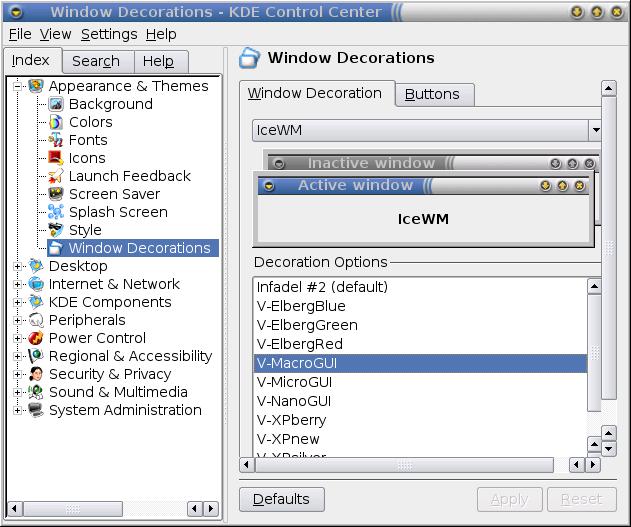The image size is (631, 527).
Task: Select the V-MicroGUI theme
Action: pyautogui.click(x=421, y=382)
